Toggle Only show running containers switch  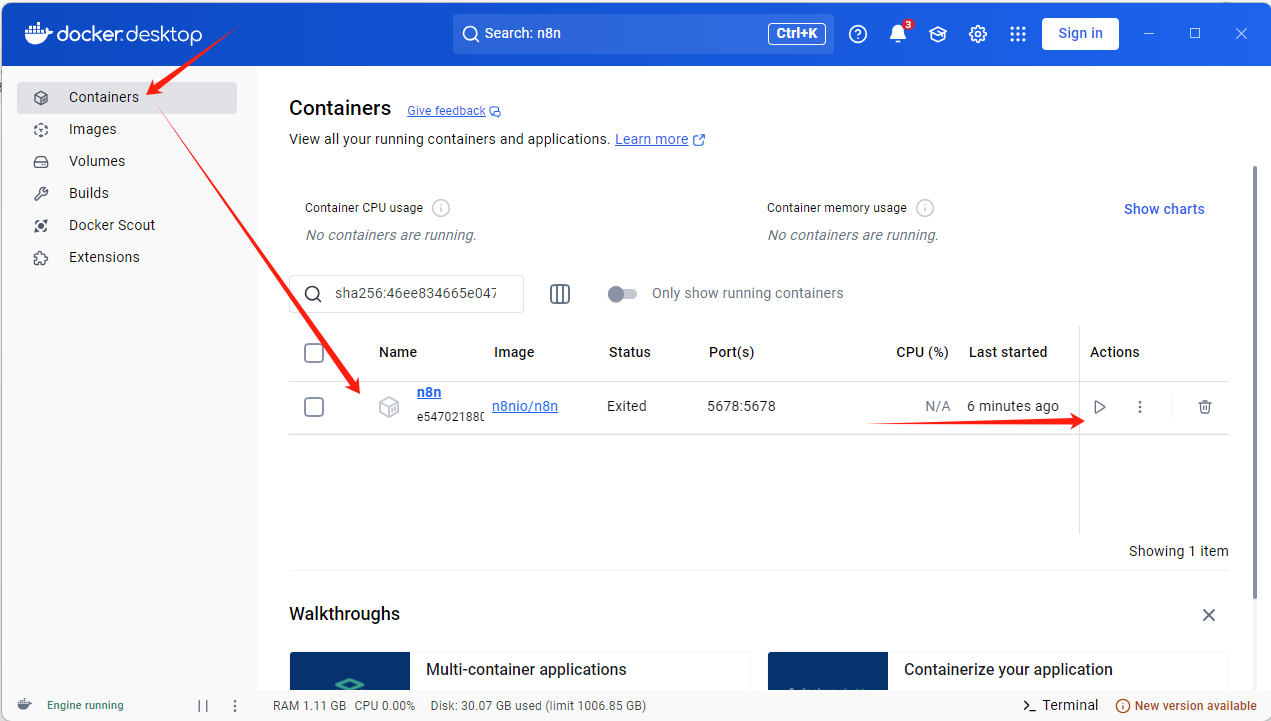(x=622, y=294)
